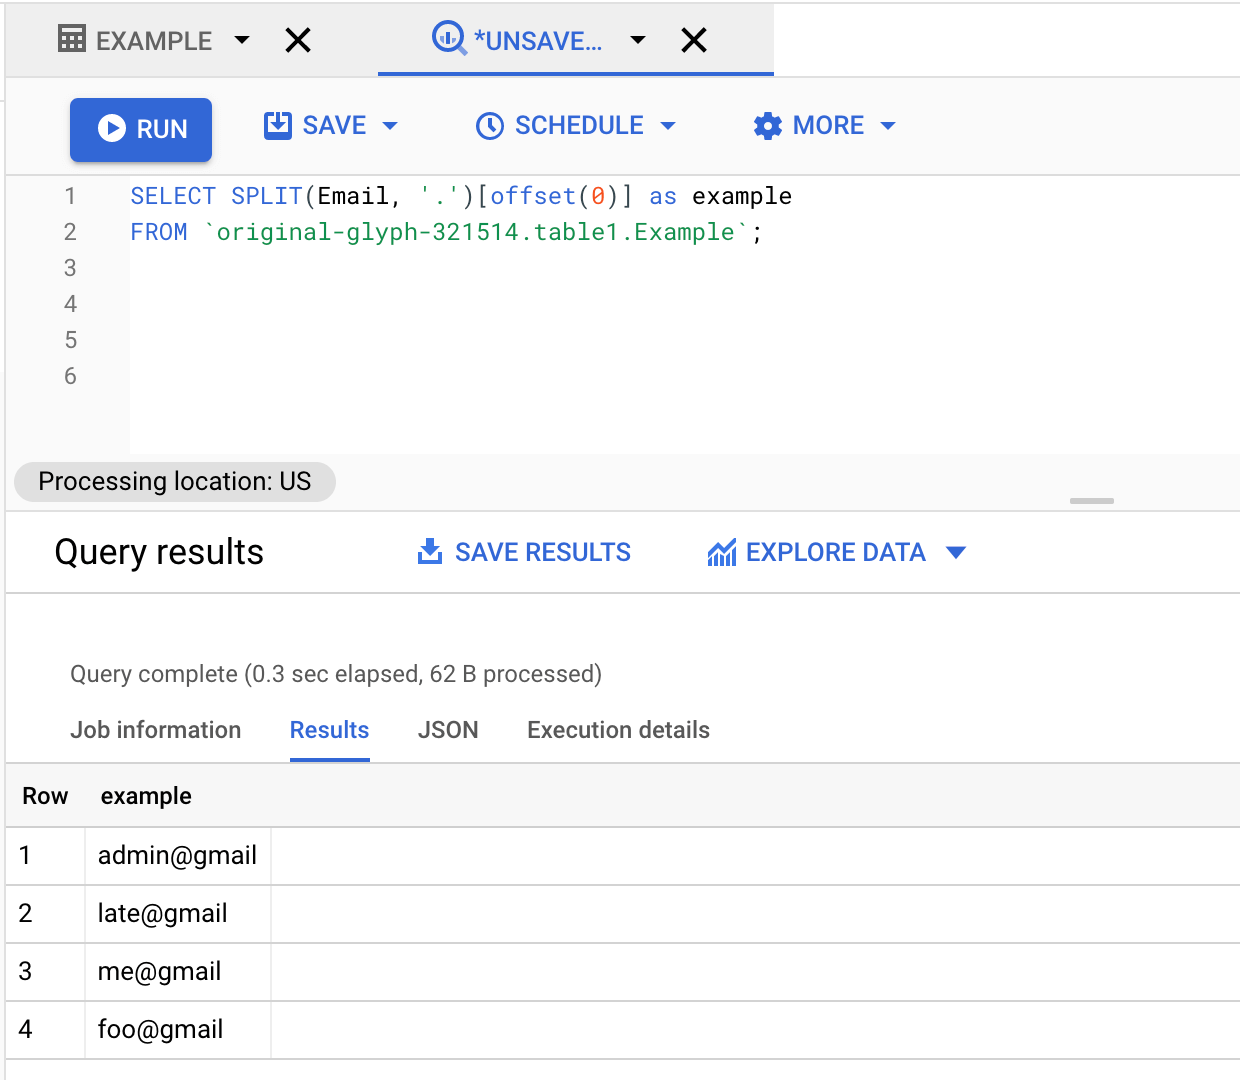Expand the EXAMPLE tab dropdown arrow
Screen dimensions: 1240x1080
(242, 40)
